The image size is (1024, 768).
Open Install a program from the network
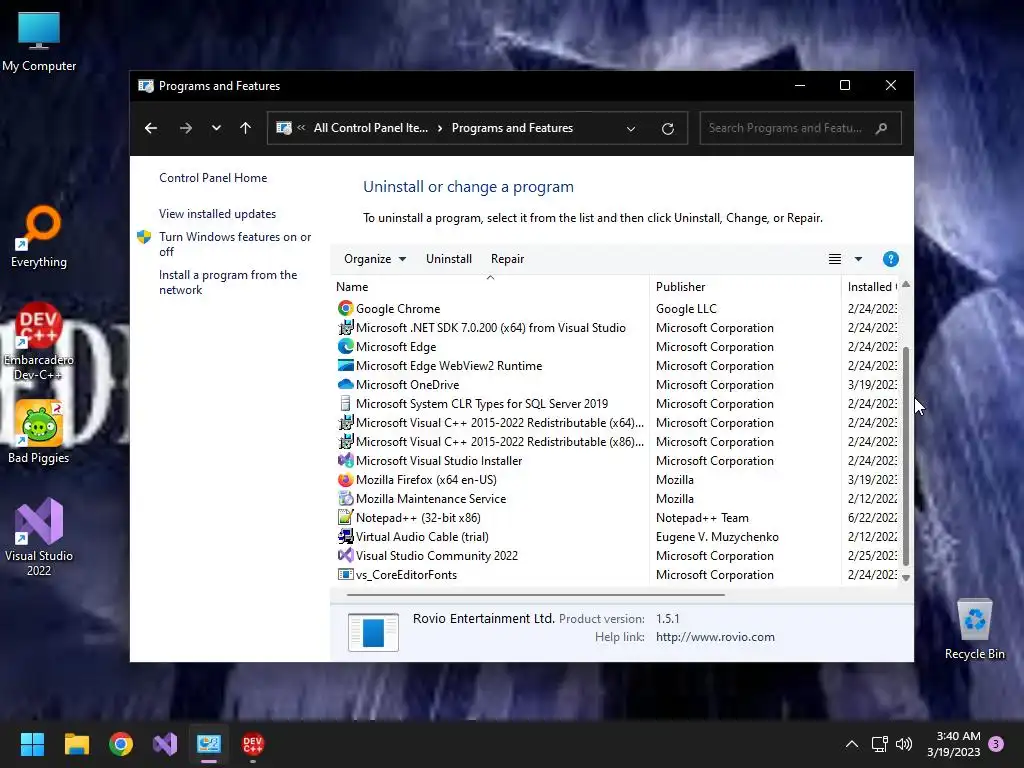(228, 282)
